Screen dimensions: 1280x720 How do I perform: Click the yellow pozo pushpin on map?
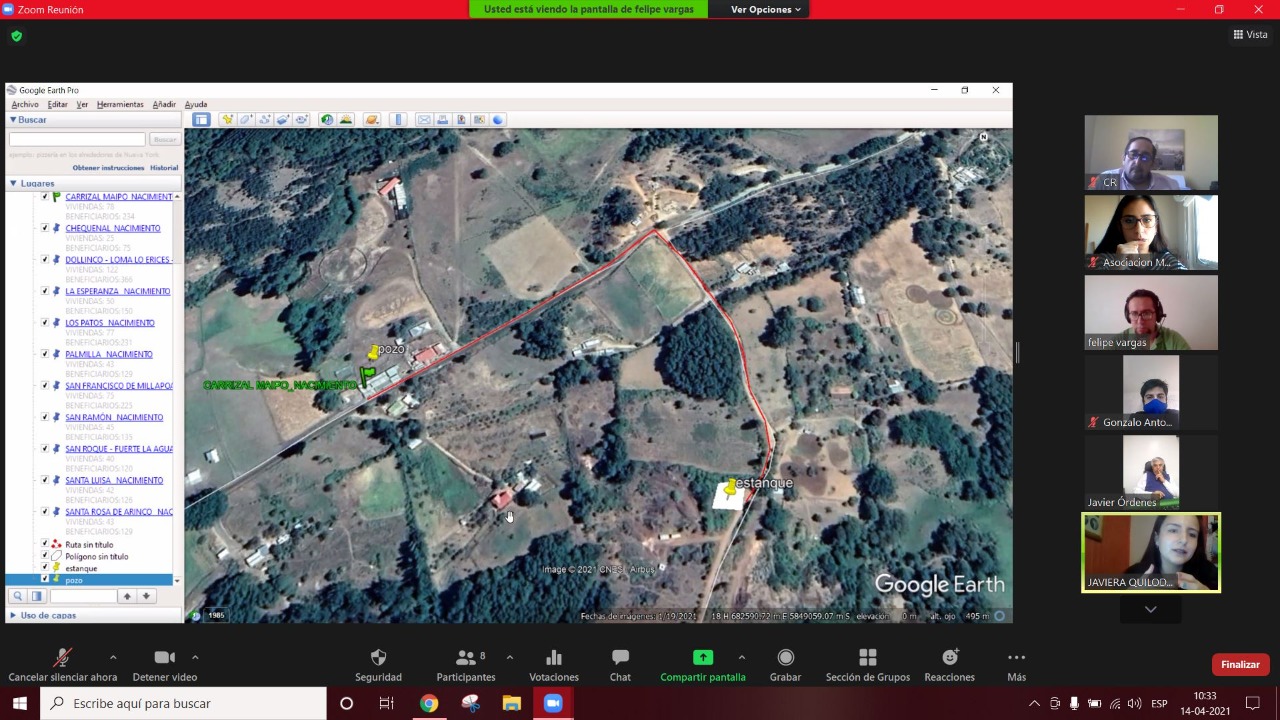click(373, 351)
